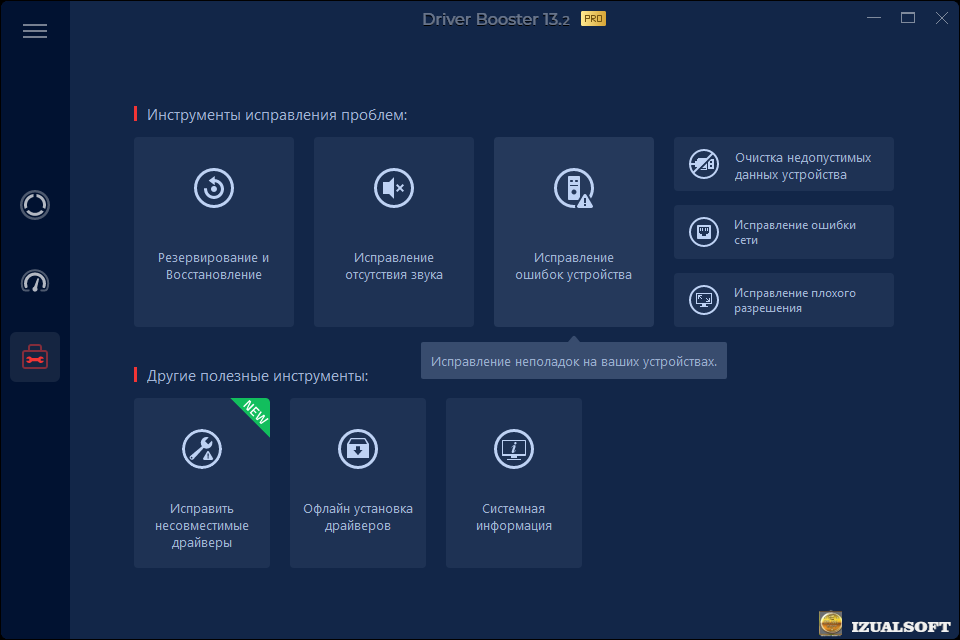The image size is (960, 640).
Task: Open "Исправление отсутствия звука" tool
Action: click(x=394, y=265)
